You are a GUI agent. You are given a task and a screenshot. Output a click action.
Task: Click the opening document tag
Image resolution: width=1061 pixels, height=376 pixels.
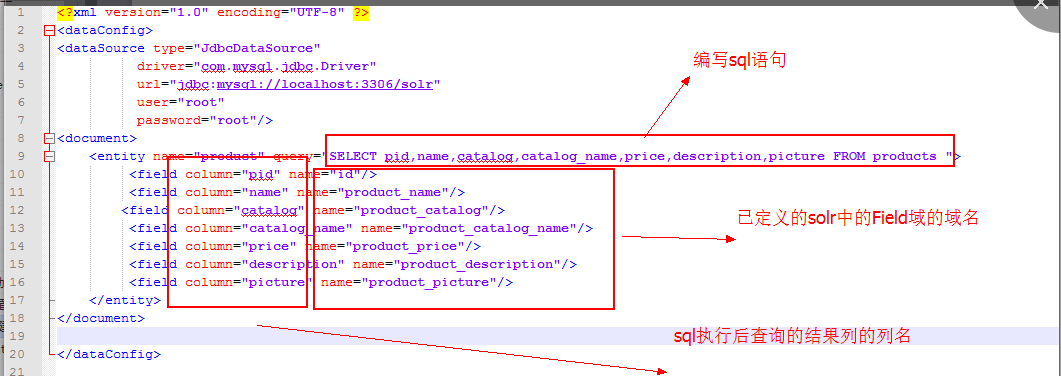coord(97,139)
